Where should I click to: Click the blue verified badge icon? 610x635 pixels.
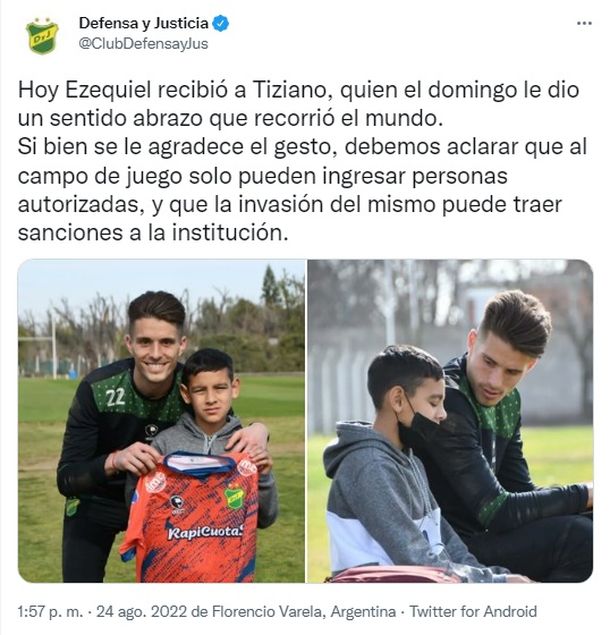[x=221, y=23]
